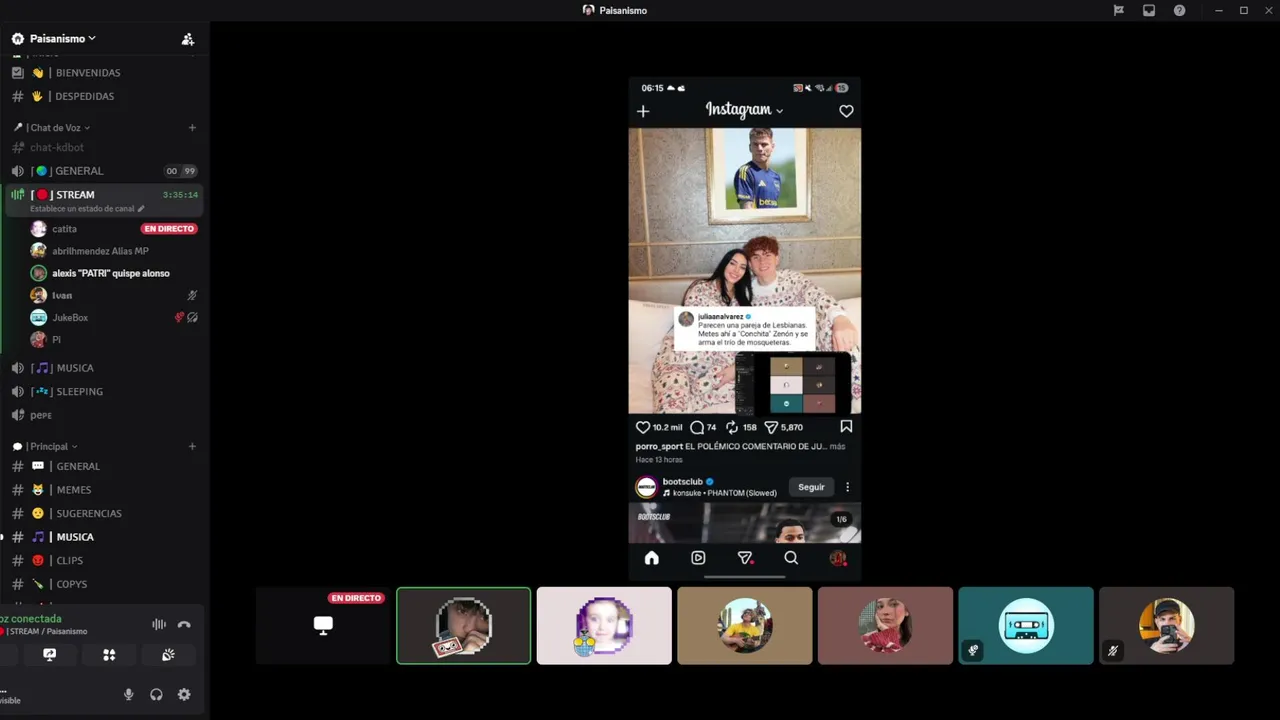Open the Instagram profile tab avatar
Screen dimensions: 1280x720
click(838, 558)
